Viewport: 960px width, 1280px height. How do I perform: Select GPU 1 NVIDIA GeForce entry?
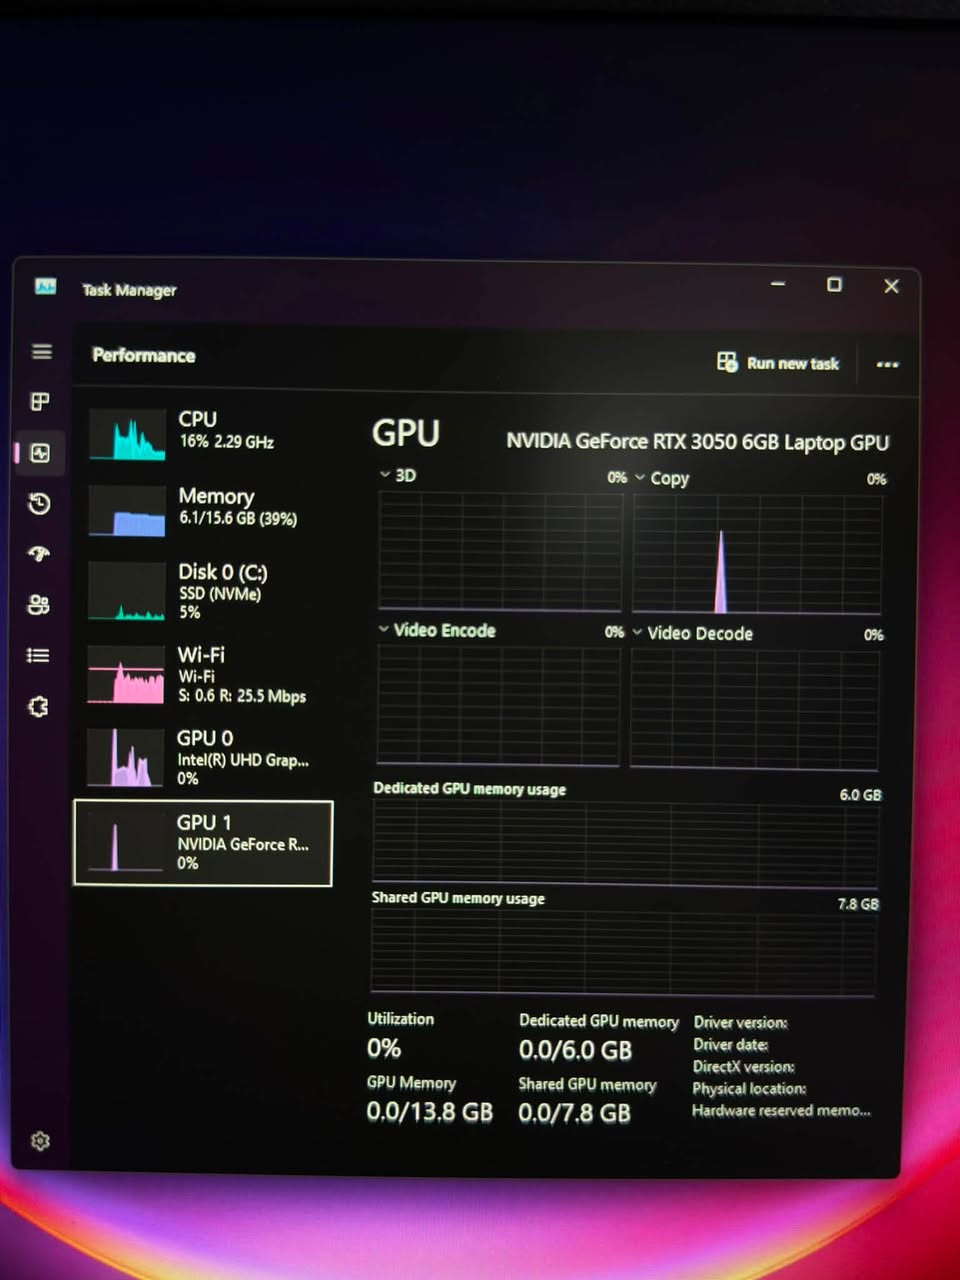pos(203,843)
